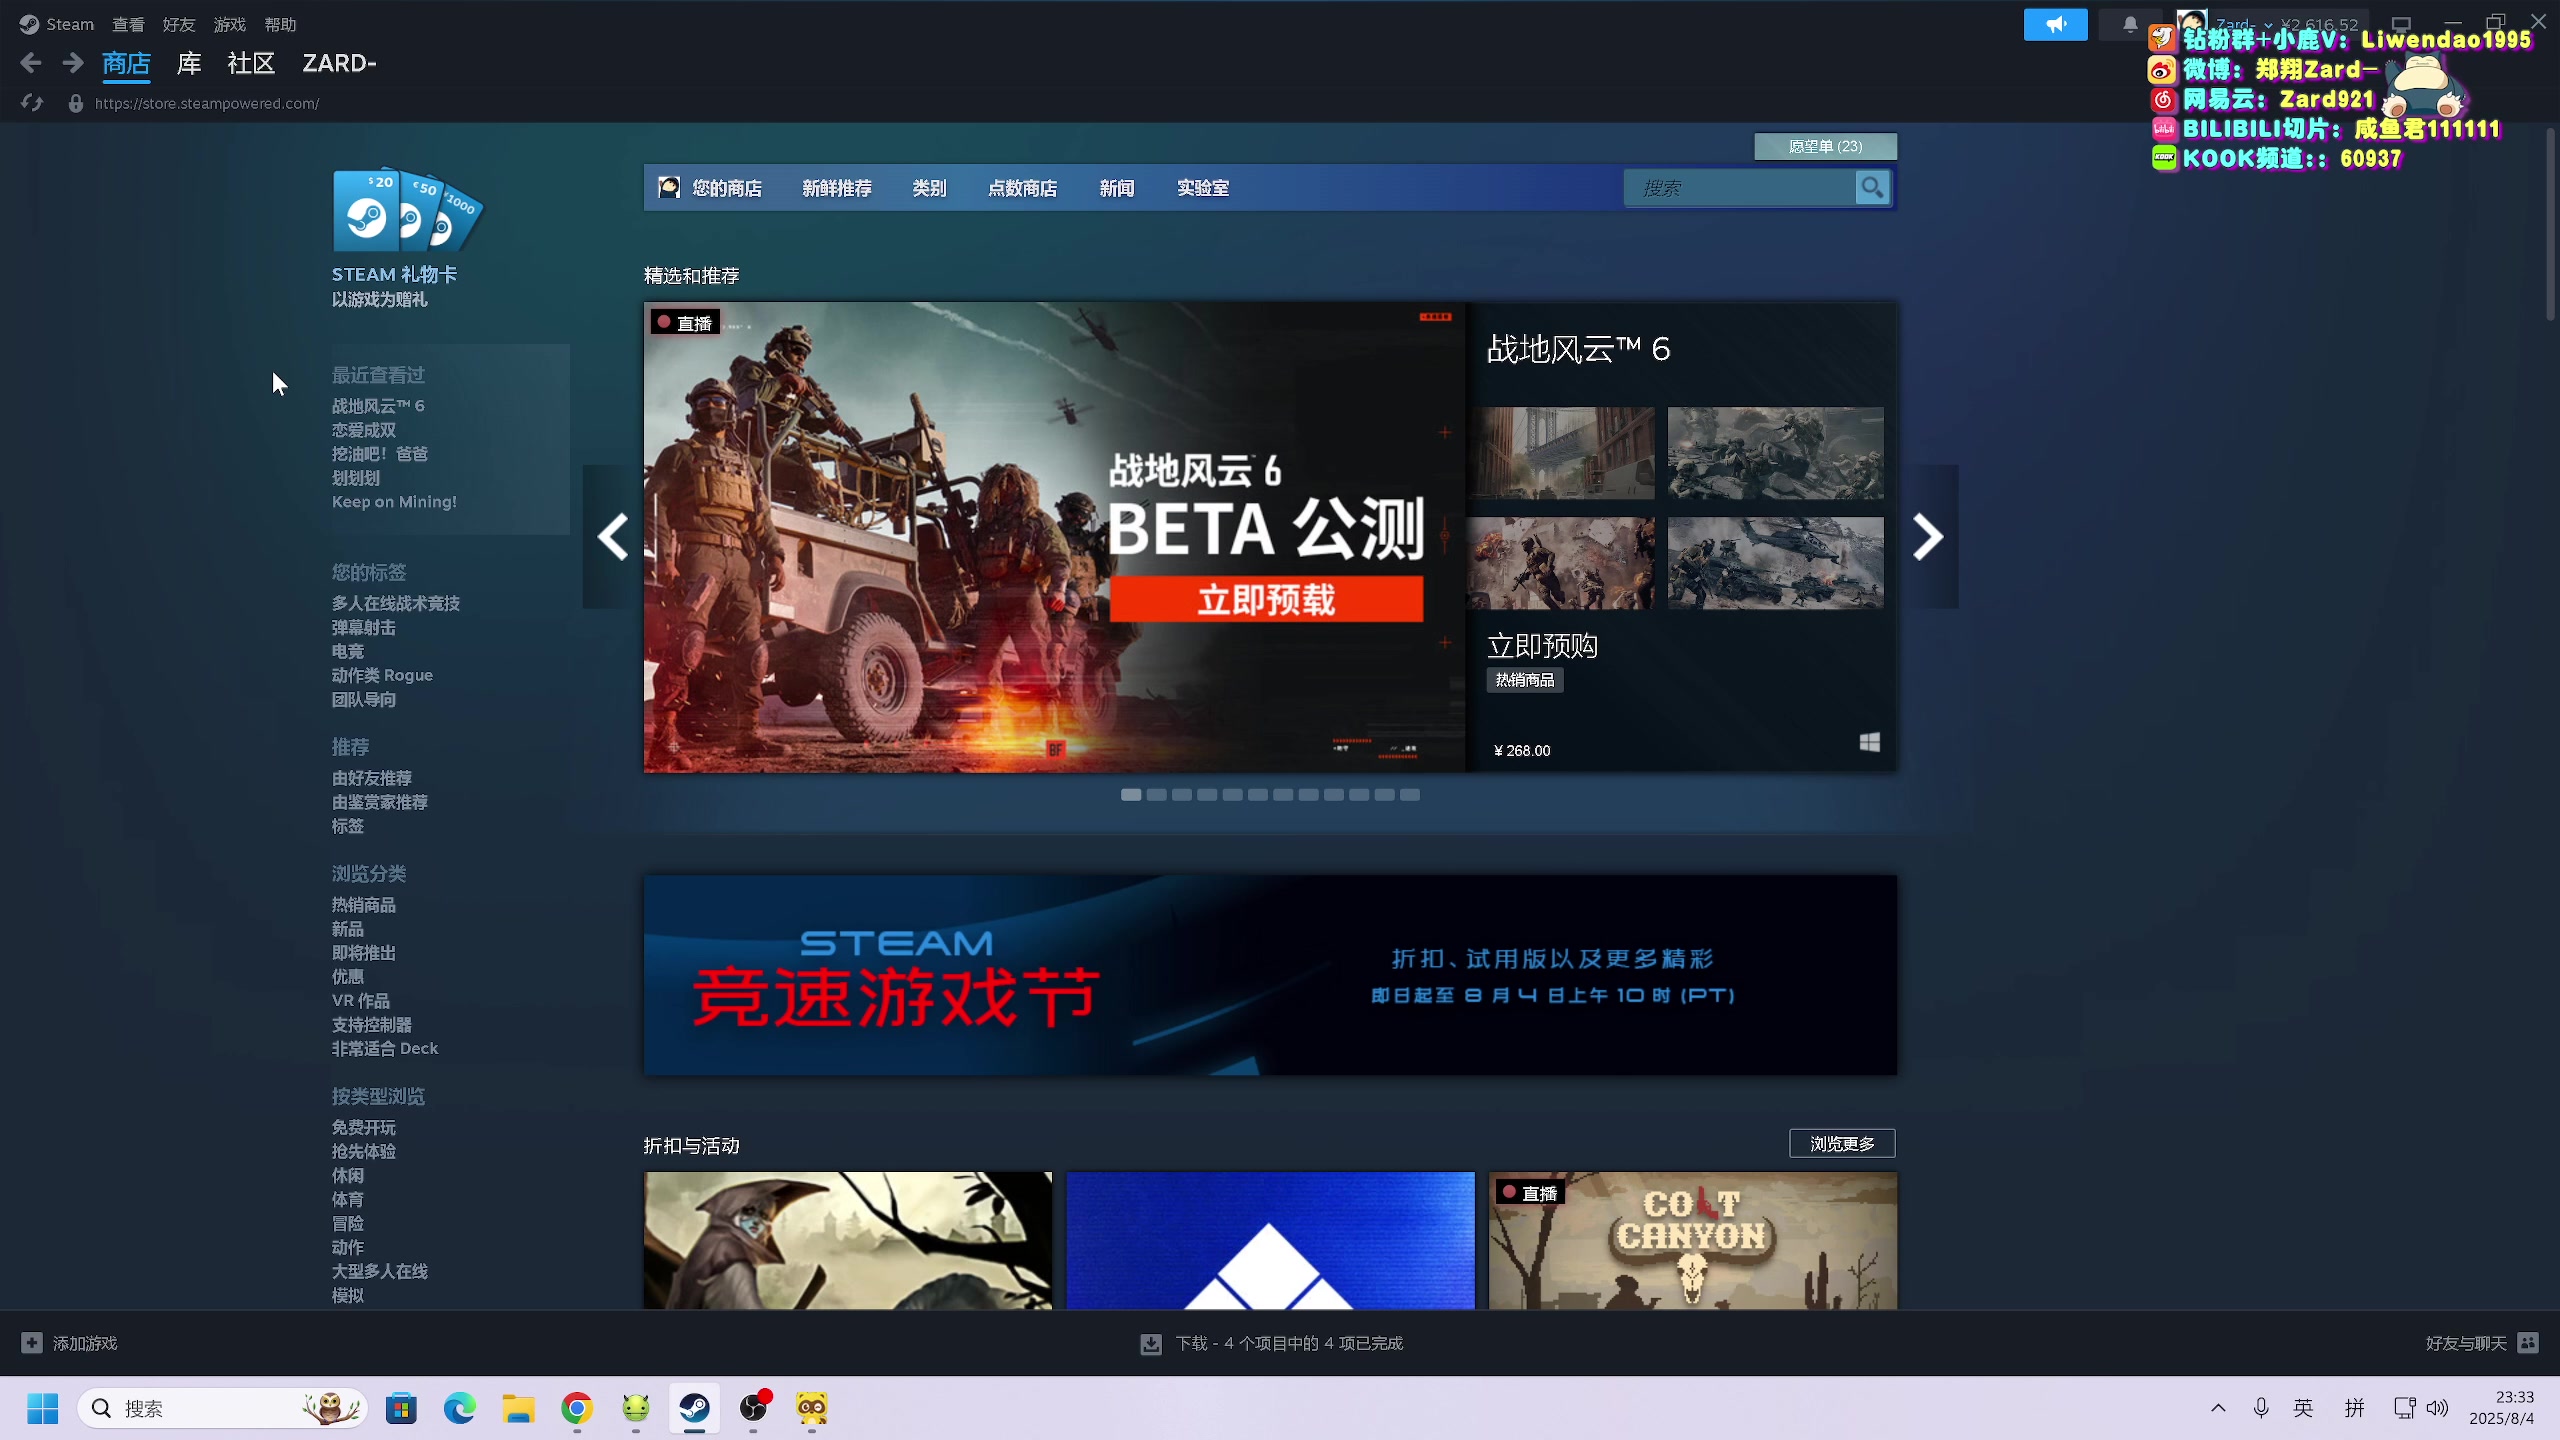Open Microsoft Store from the taskbar
This screenshot has height=1440, width=2560.
[x=401, y=1409]
